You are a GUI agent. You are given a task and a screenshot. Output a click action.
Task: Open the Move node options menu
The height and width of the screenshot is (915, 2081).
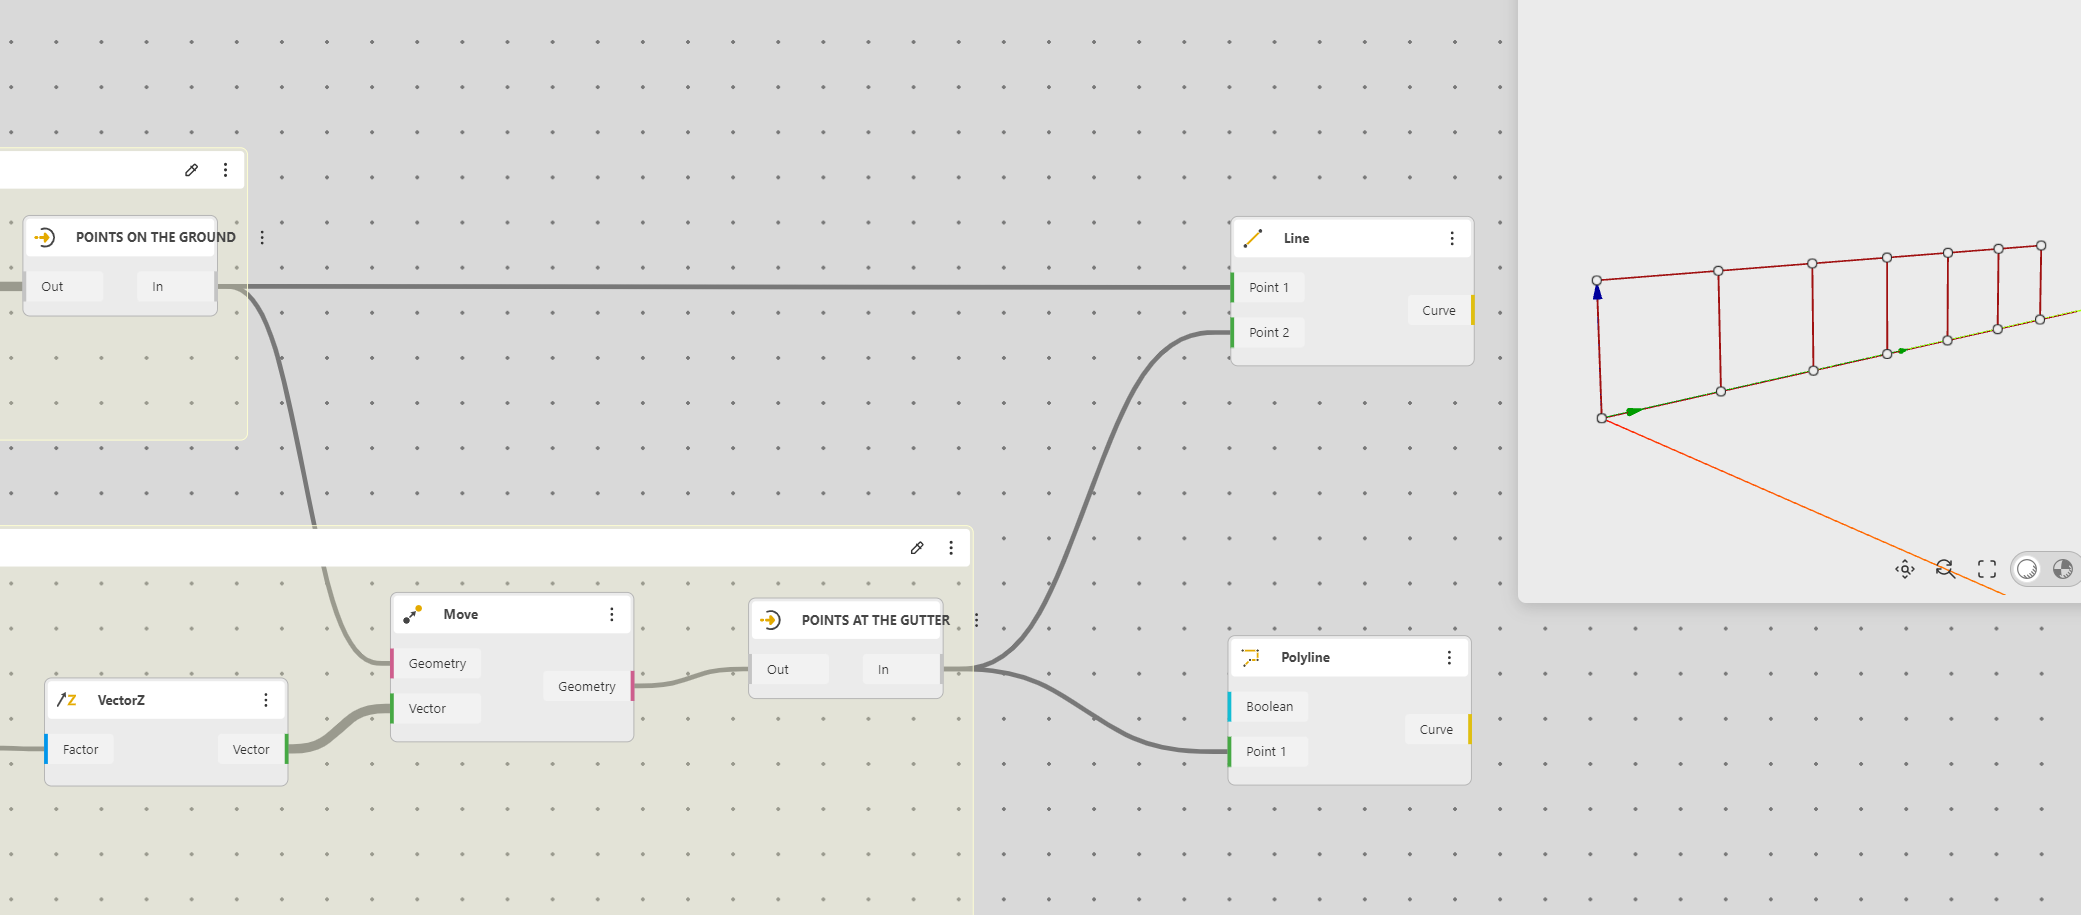coord(612,614)
